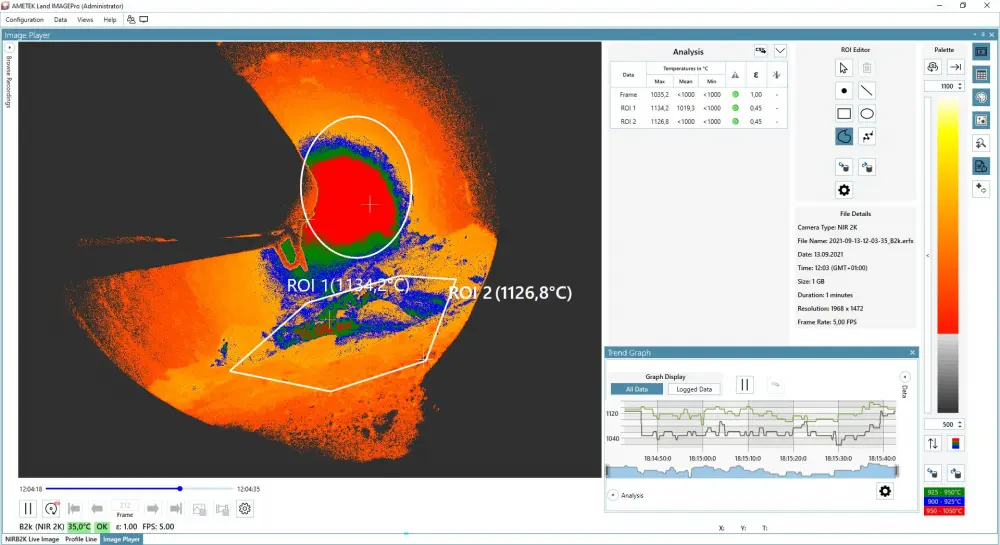This screenshot has height=545, width=1000.
Task: Pause the image player playback
Action: (28, 509)
